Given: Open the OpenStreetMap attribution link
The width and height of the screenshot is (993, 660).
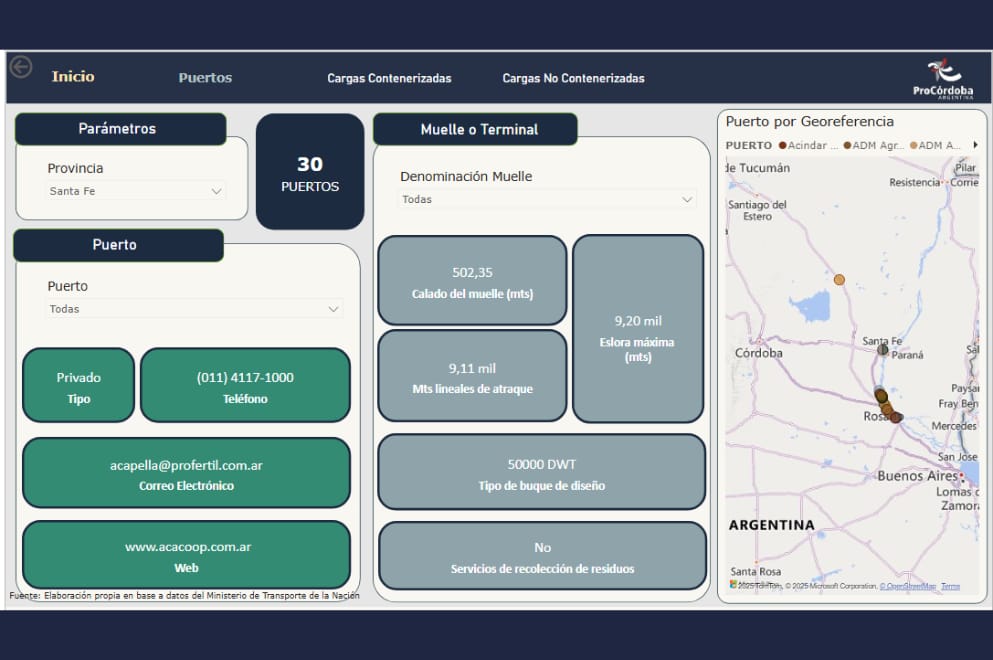Looking at the screenshot, I should coord(908,587).
